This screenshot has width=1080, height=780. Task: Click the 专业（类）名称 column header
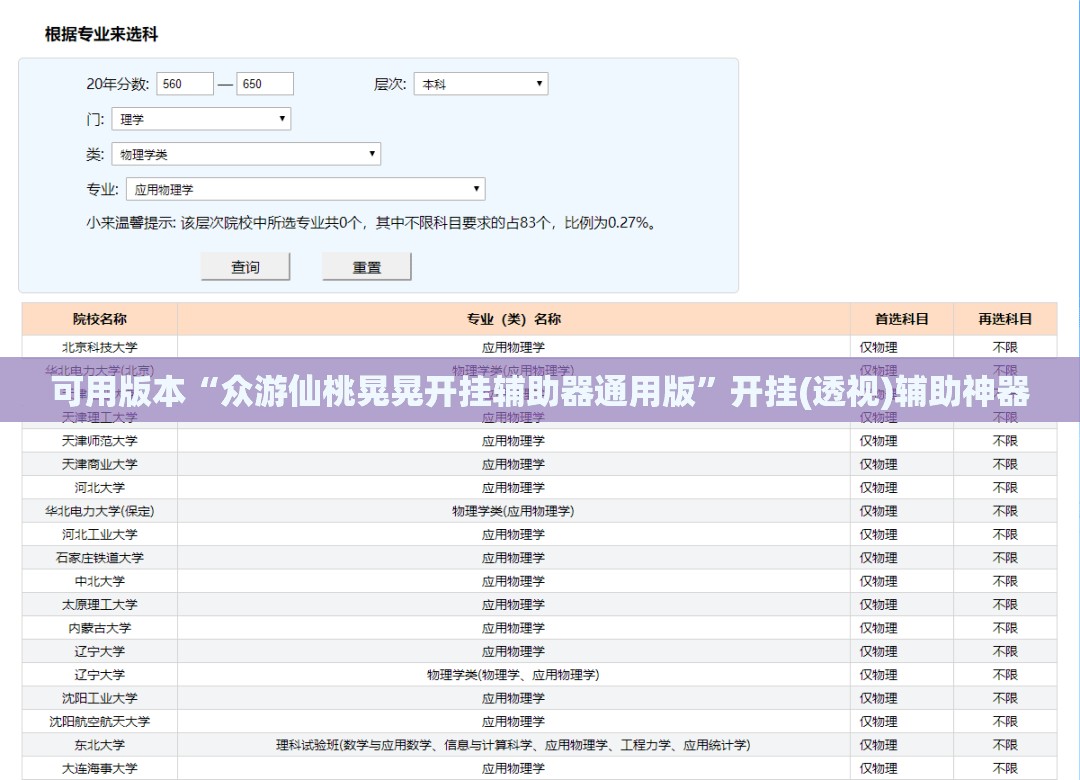[x=514, y=319]
